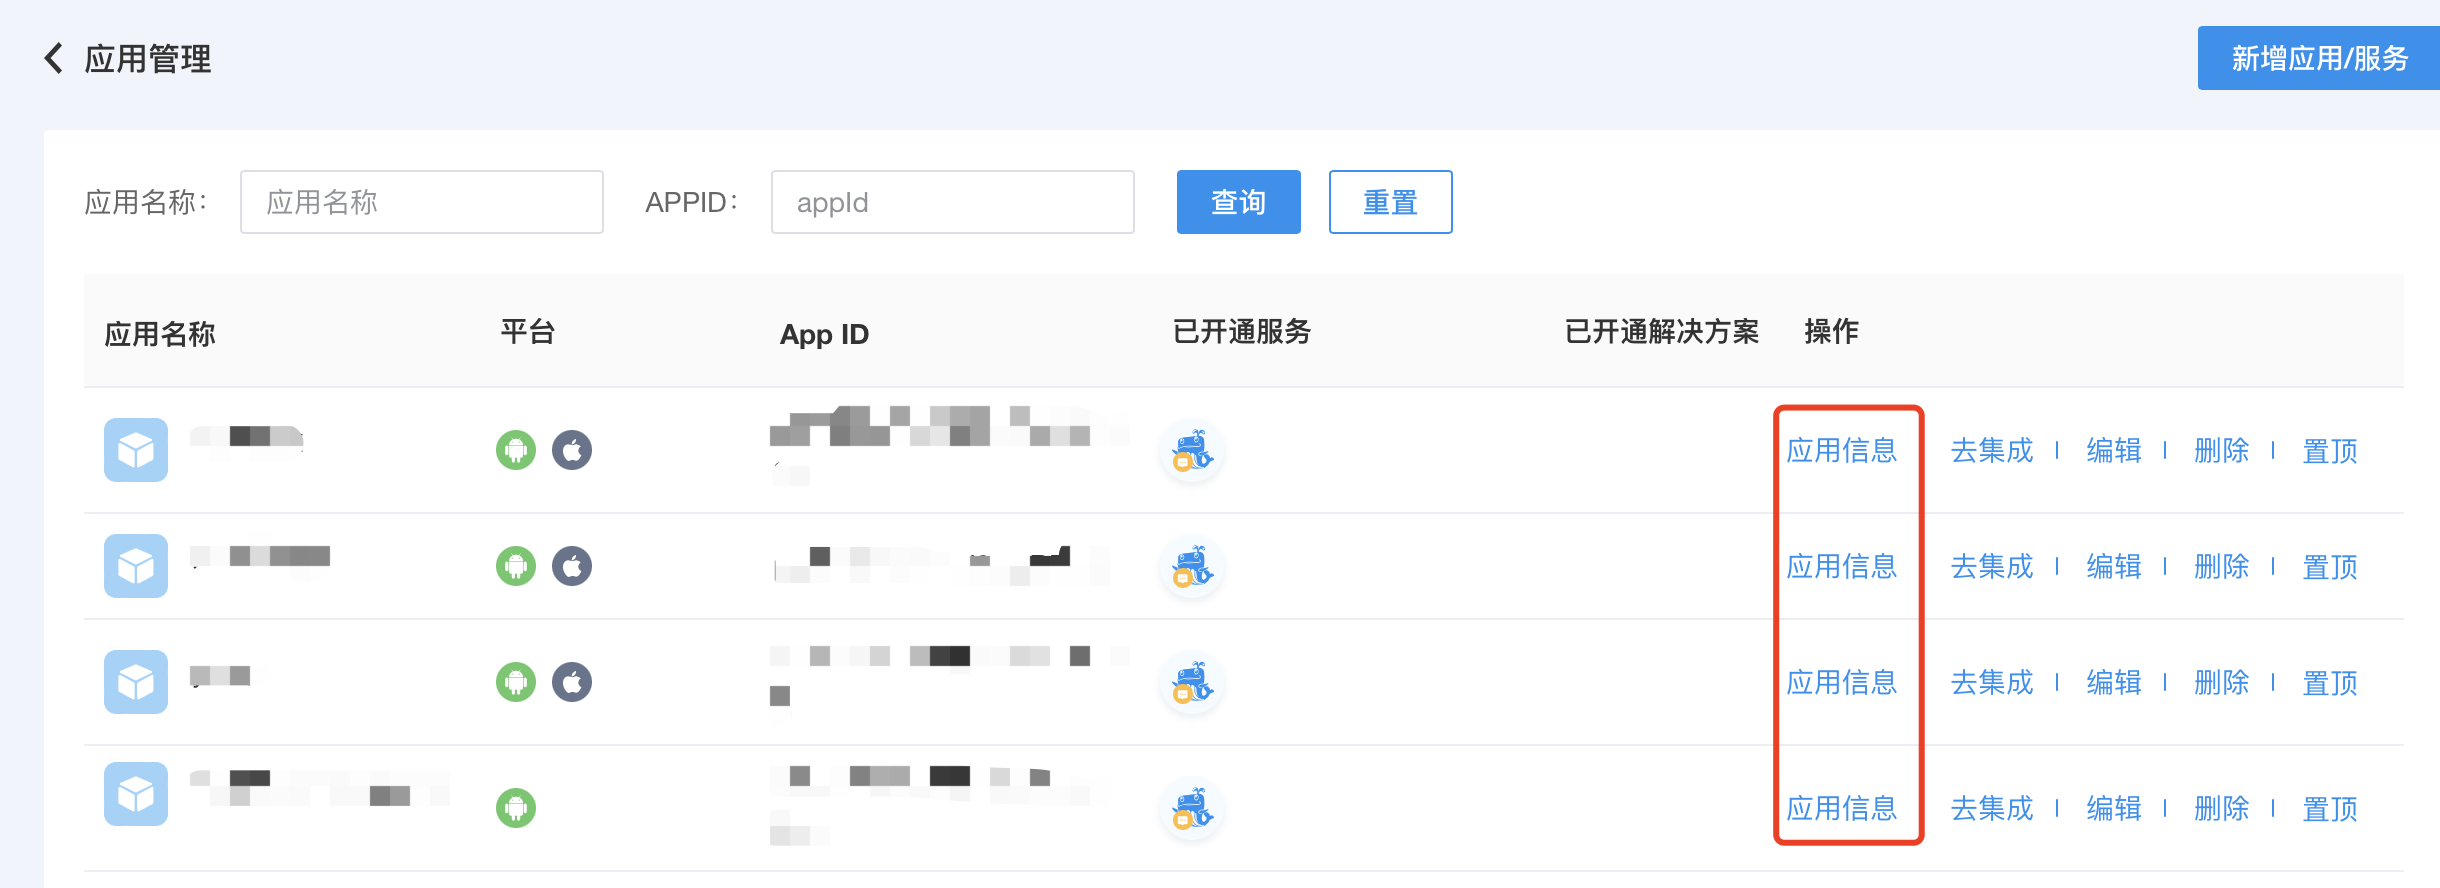Click 置顶 to pin the third row app
This screenshot has width=2440, height=888.
[x=2330, y=683]
